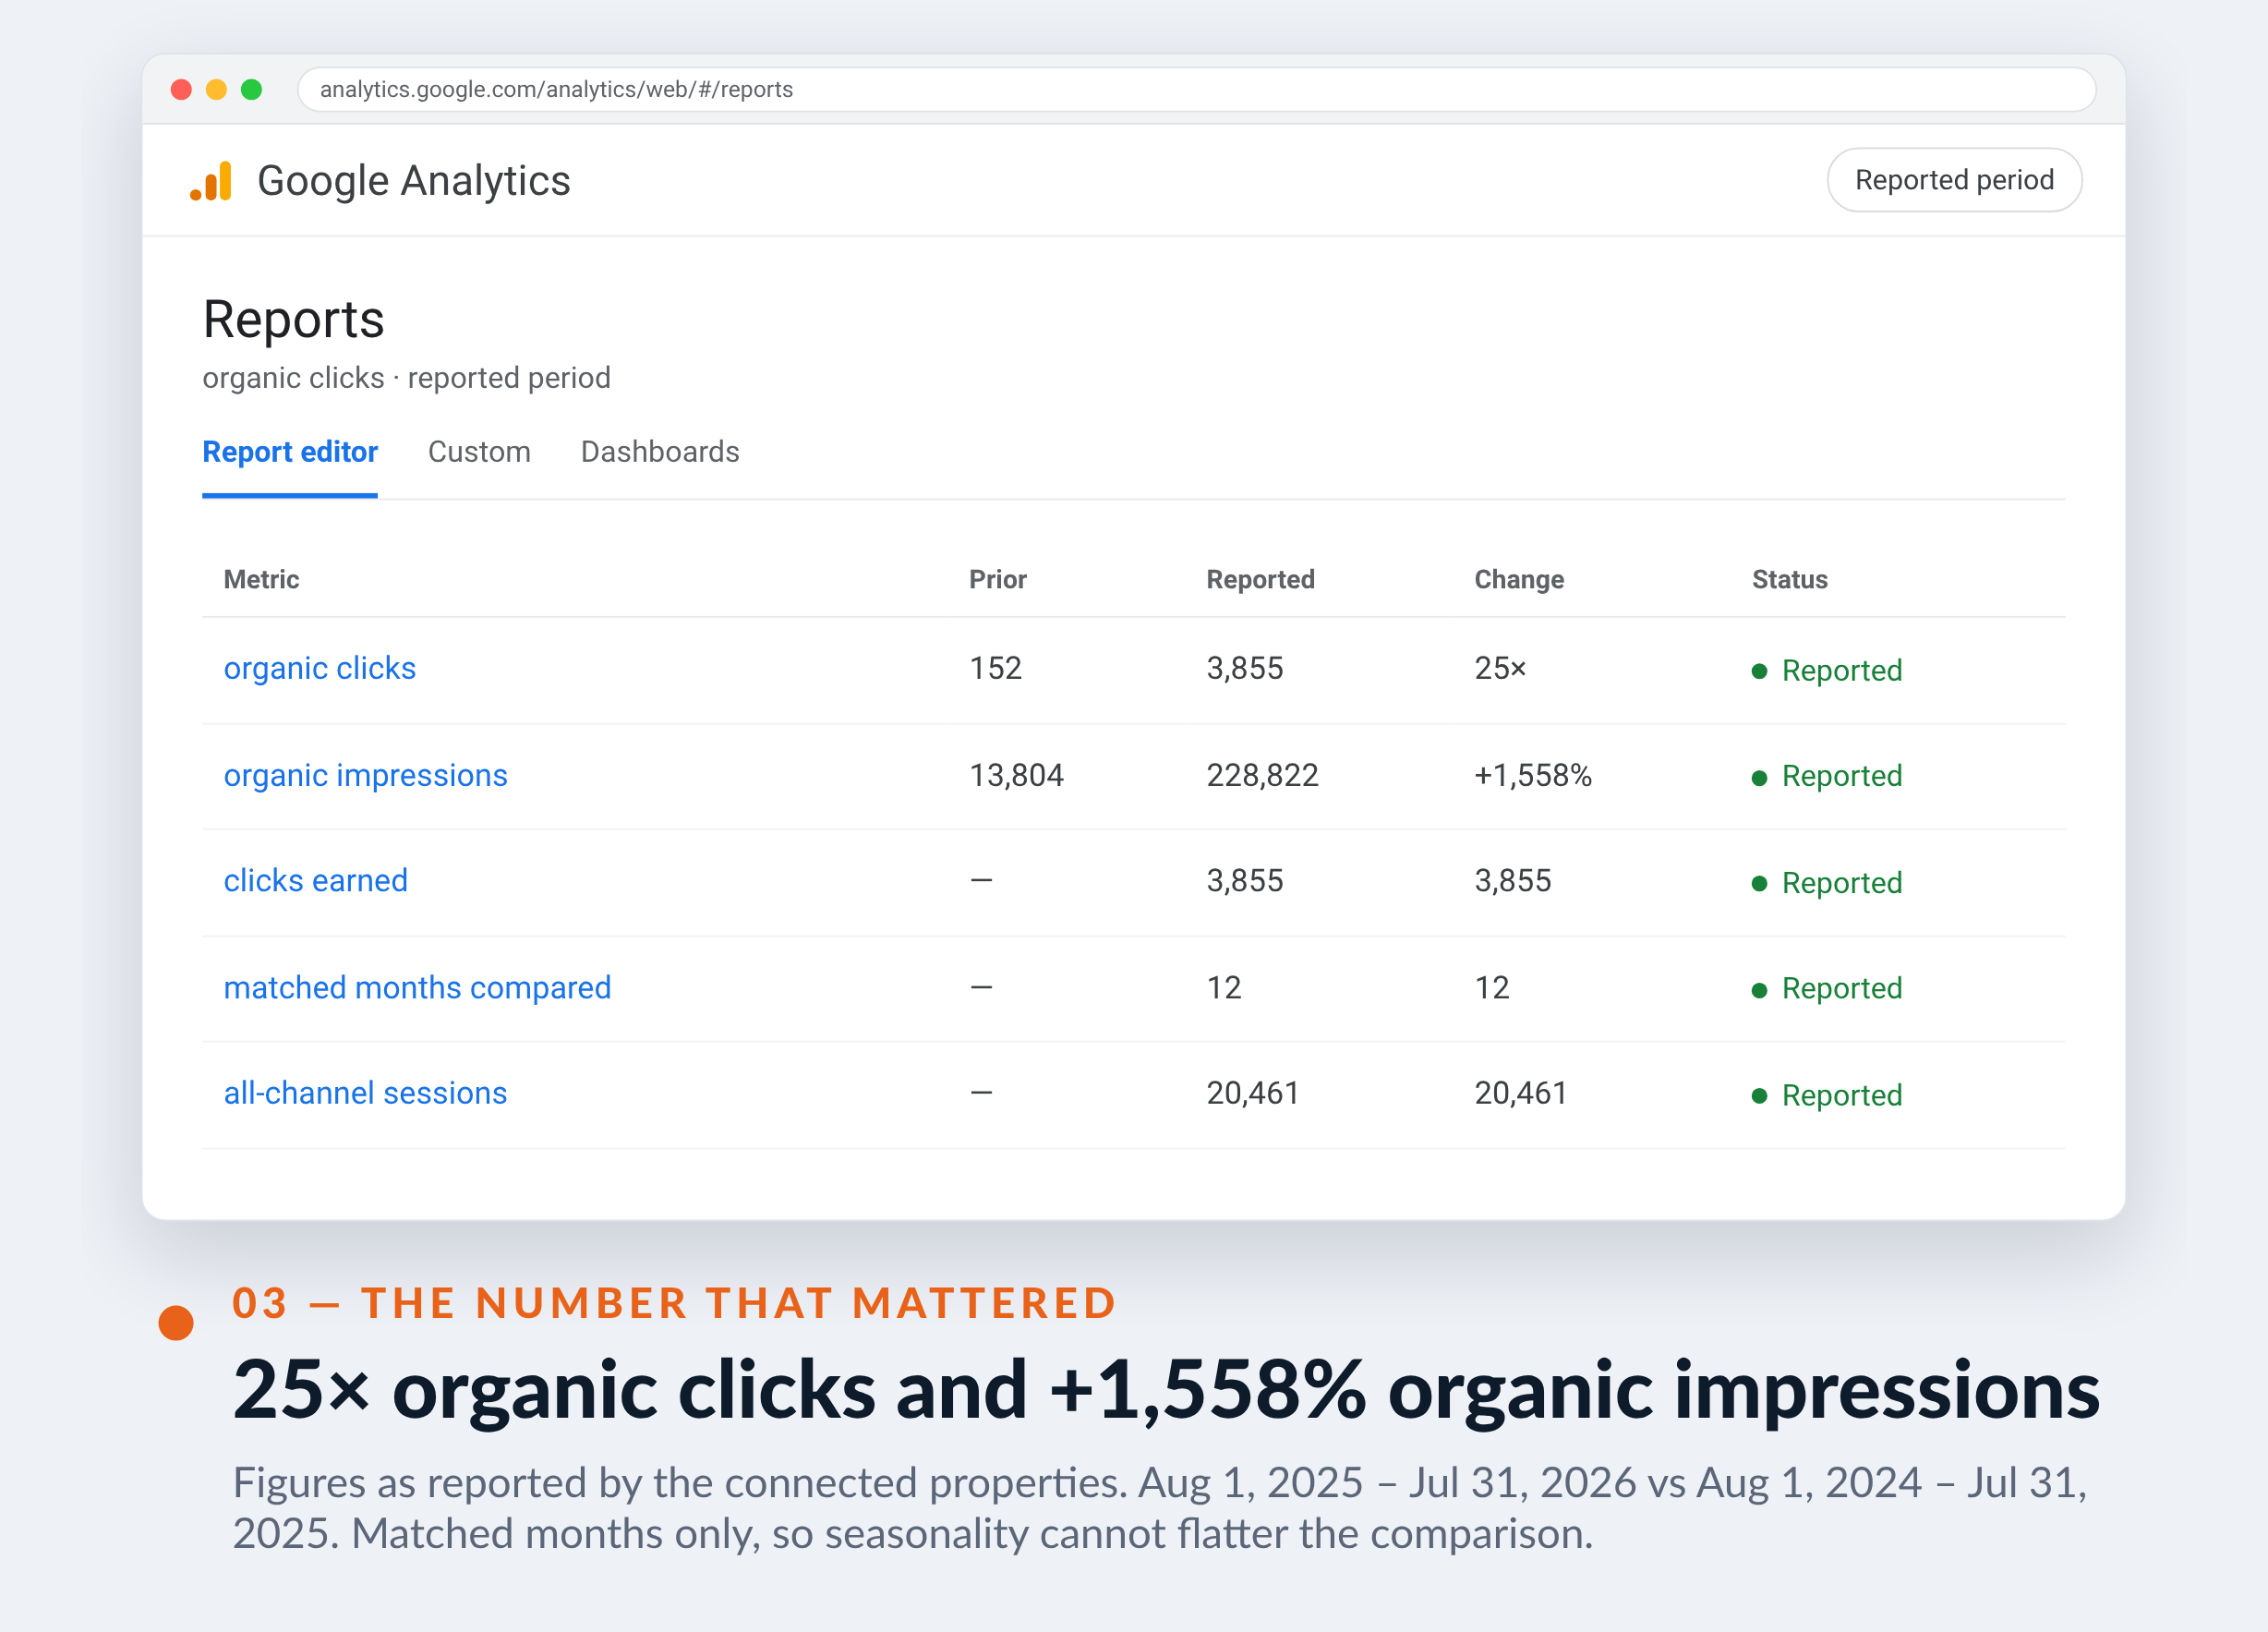Select reported value 20,461 in all-channel sessions row
Image resolution: width=2268 pixels, height=1632 pixels.
pyautogui.click(x=1253, y=1093)
